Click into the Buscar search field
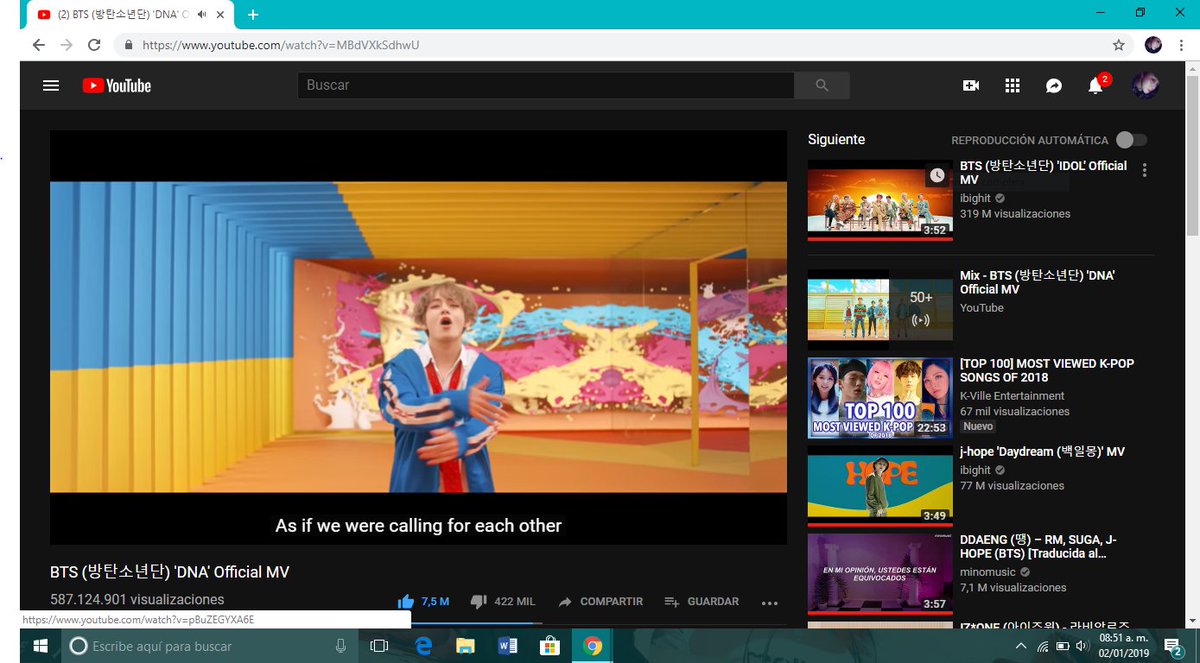The height and width of the screenshot is (663, 1200). tap(546, 86)
